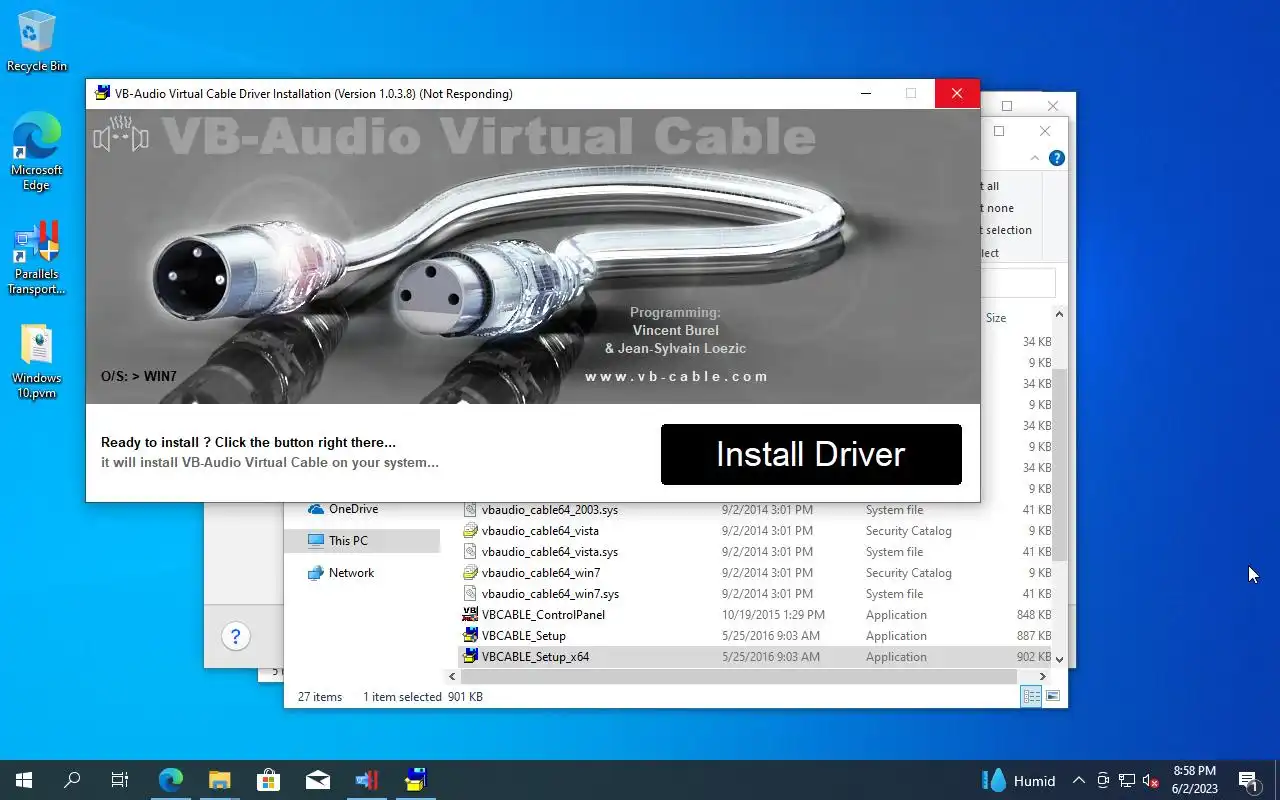Click the round help button in dialog behind
The height and width of the screenshot is (800, 1280).
[x=236, y=636]
